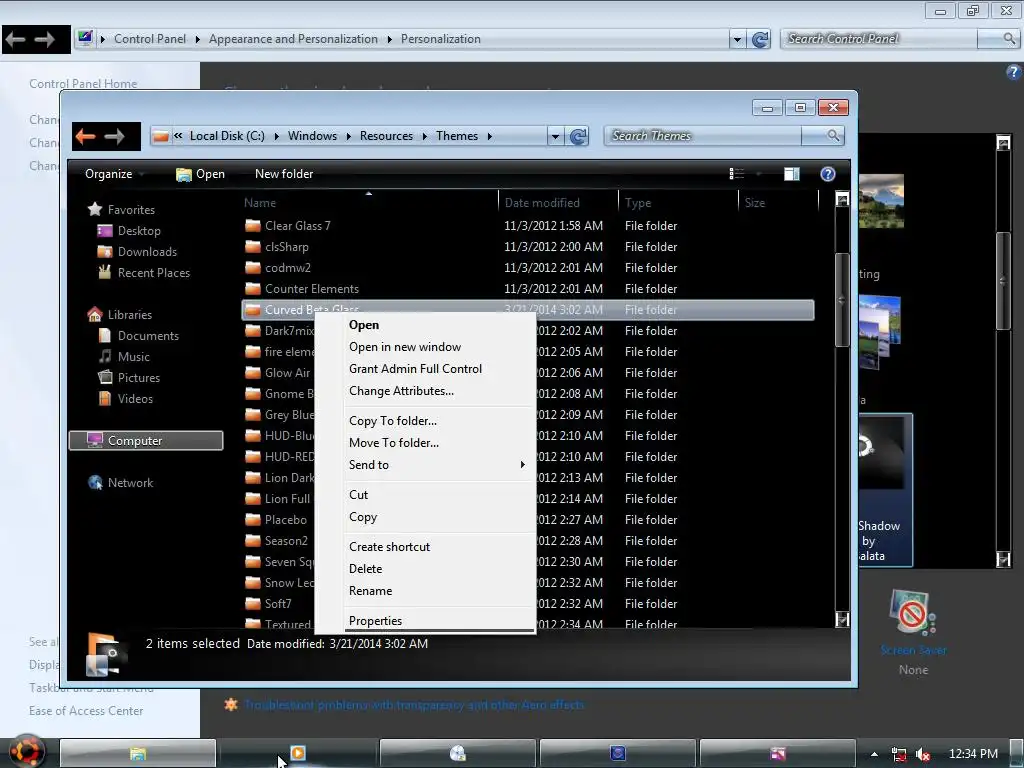Click the change view icon in explorer toolbar
The image size is (1024, 768).
737,174
